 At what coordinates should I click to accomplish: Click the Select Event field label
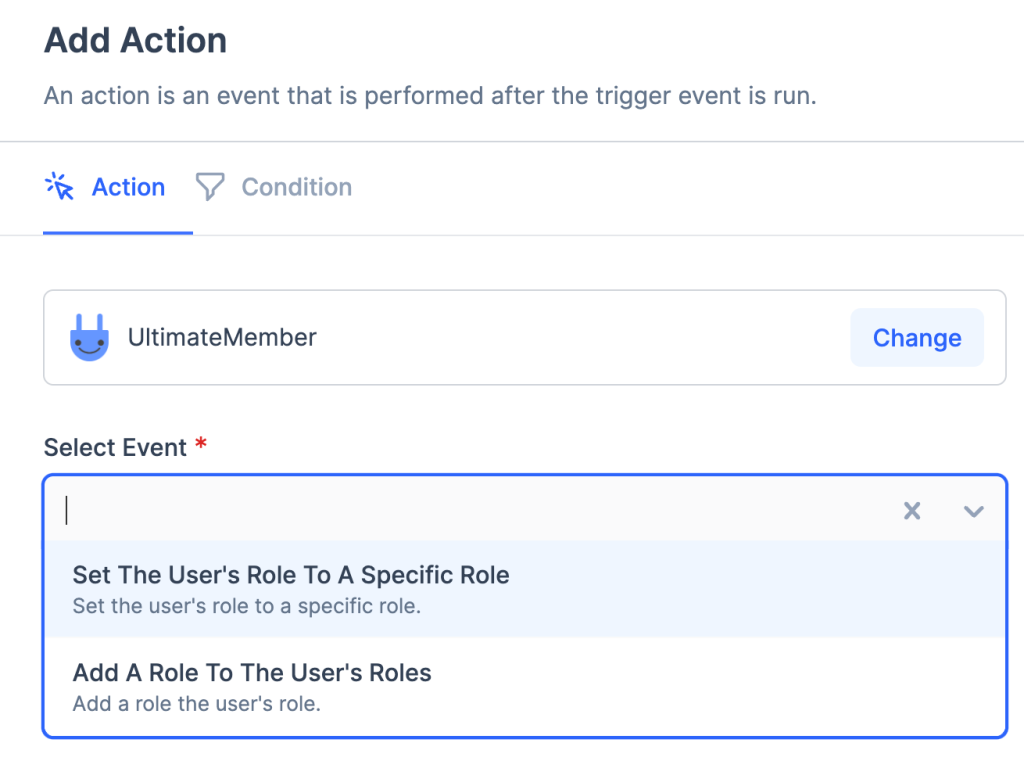115,447
